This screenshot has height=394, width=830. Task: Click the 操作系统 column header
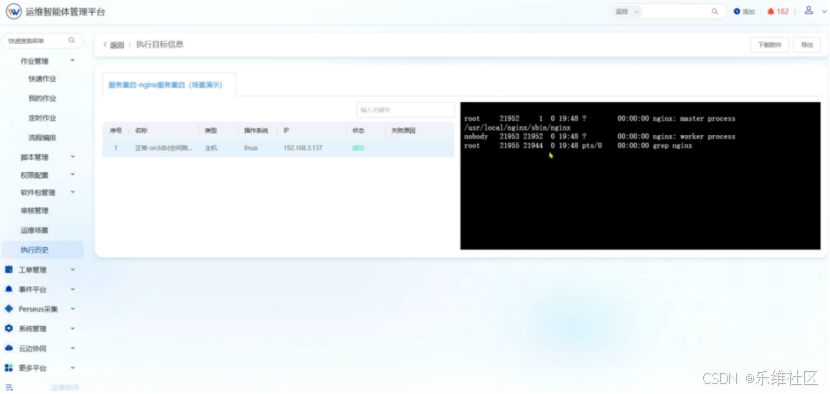pos(256,131)
